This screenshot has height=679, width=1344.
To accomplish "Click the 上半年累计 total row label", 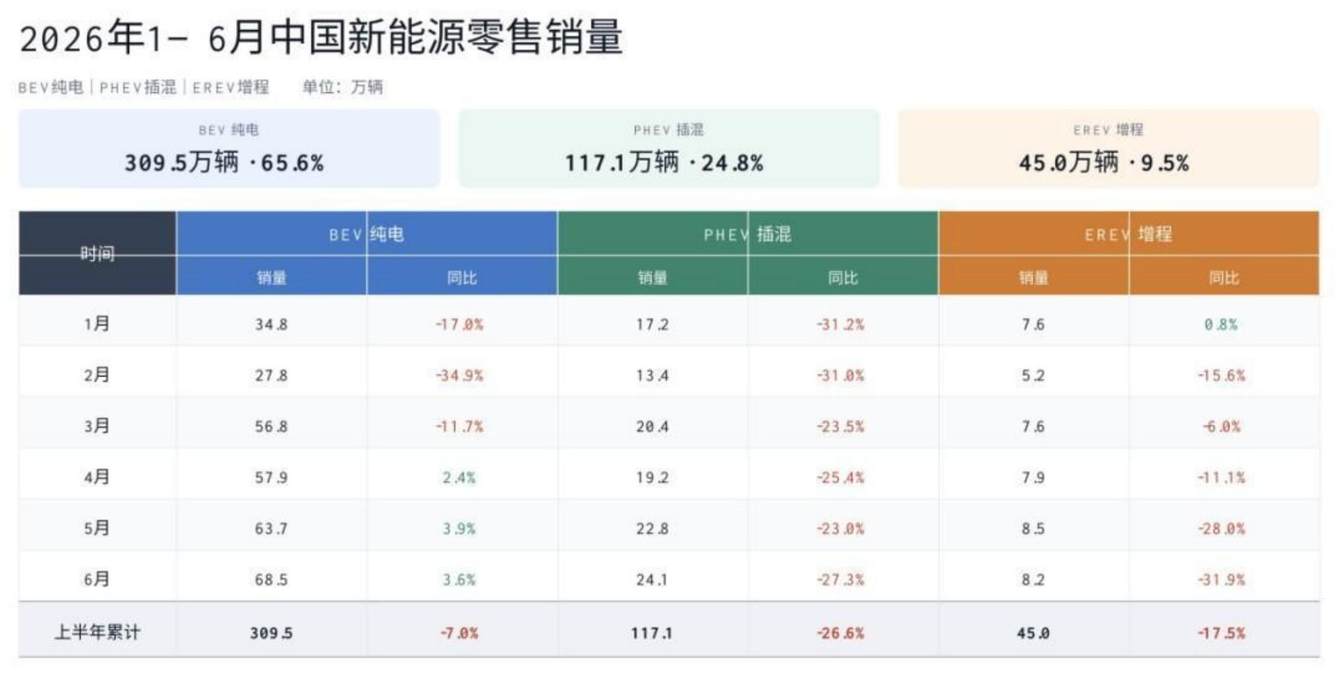I will click(x=97, y=632).
